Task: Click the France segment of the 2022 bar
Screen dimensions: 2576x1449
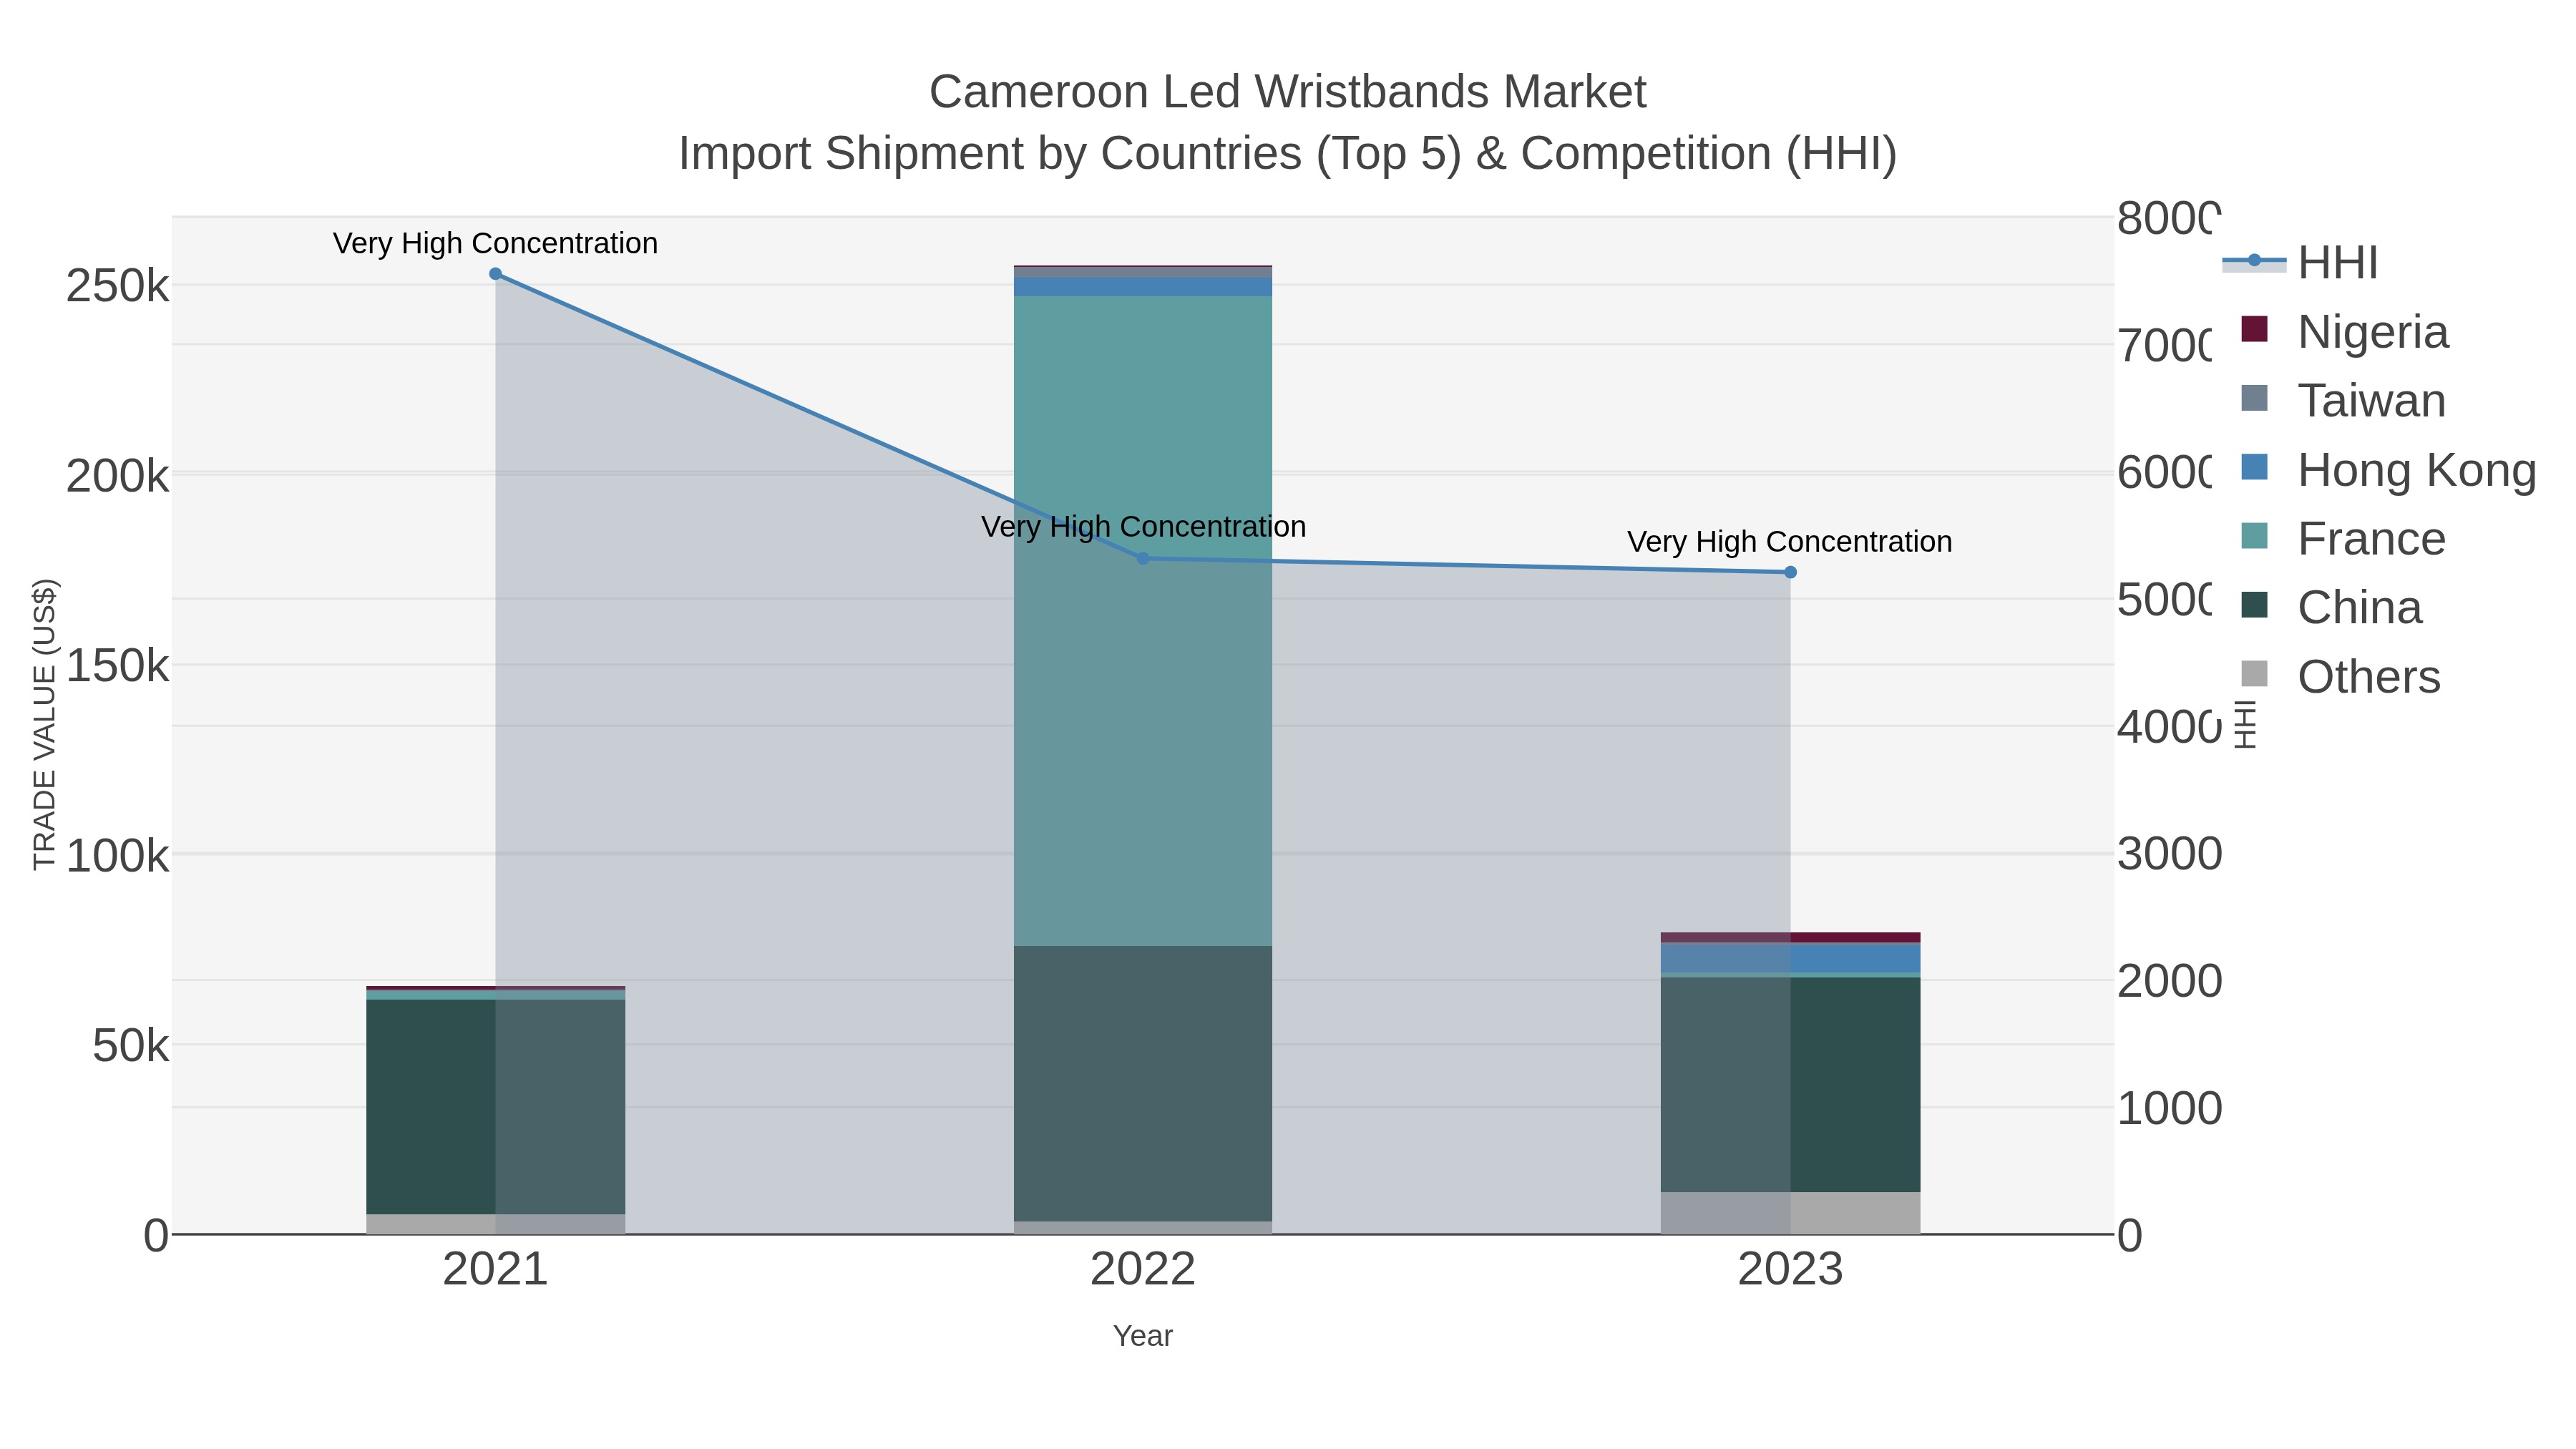Action: click(1143, 620)
